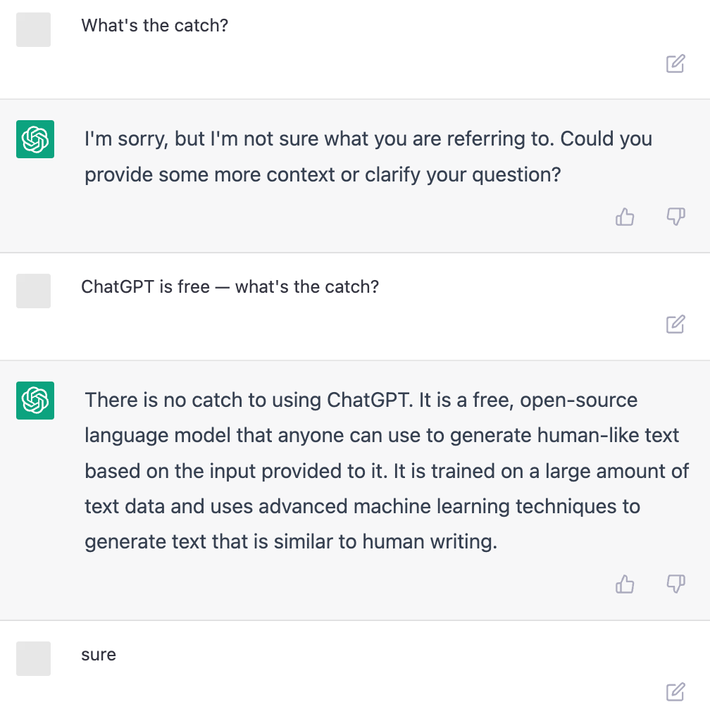Select the user avatar next to "sure"
This screenshot has height=725, width=710.
coord(34,658)
